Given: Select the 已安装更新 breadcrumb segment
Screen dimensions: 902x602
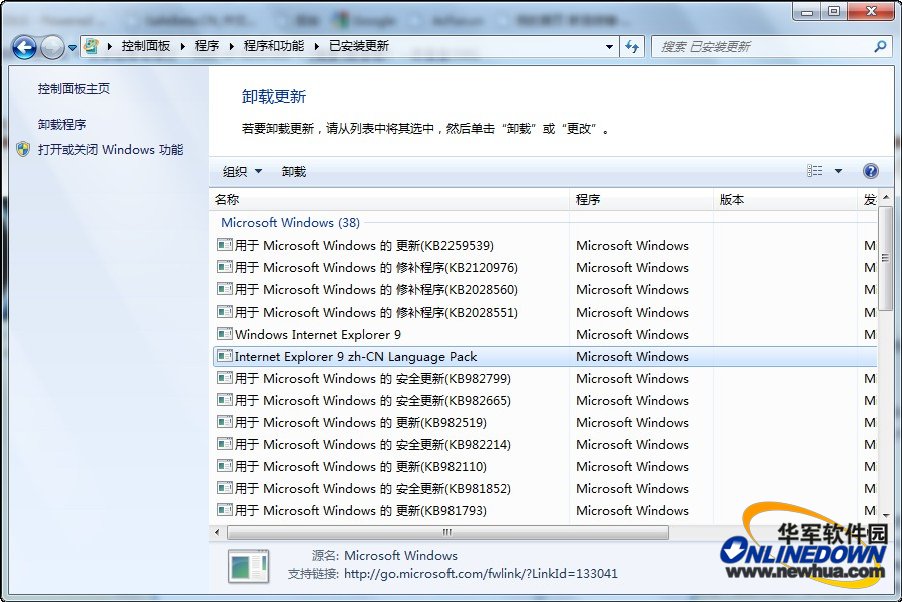Looking at the screenshot, I should point(359,46).
